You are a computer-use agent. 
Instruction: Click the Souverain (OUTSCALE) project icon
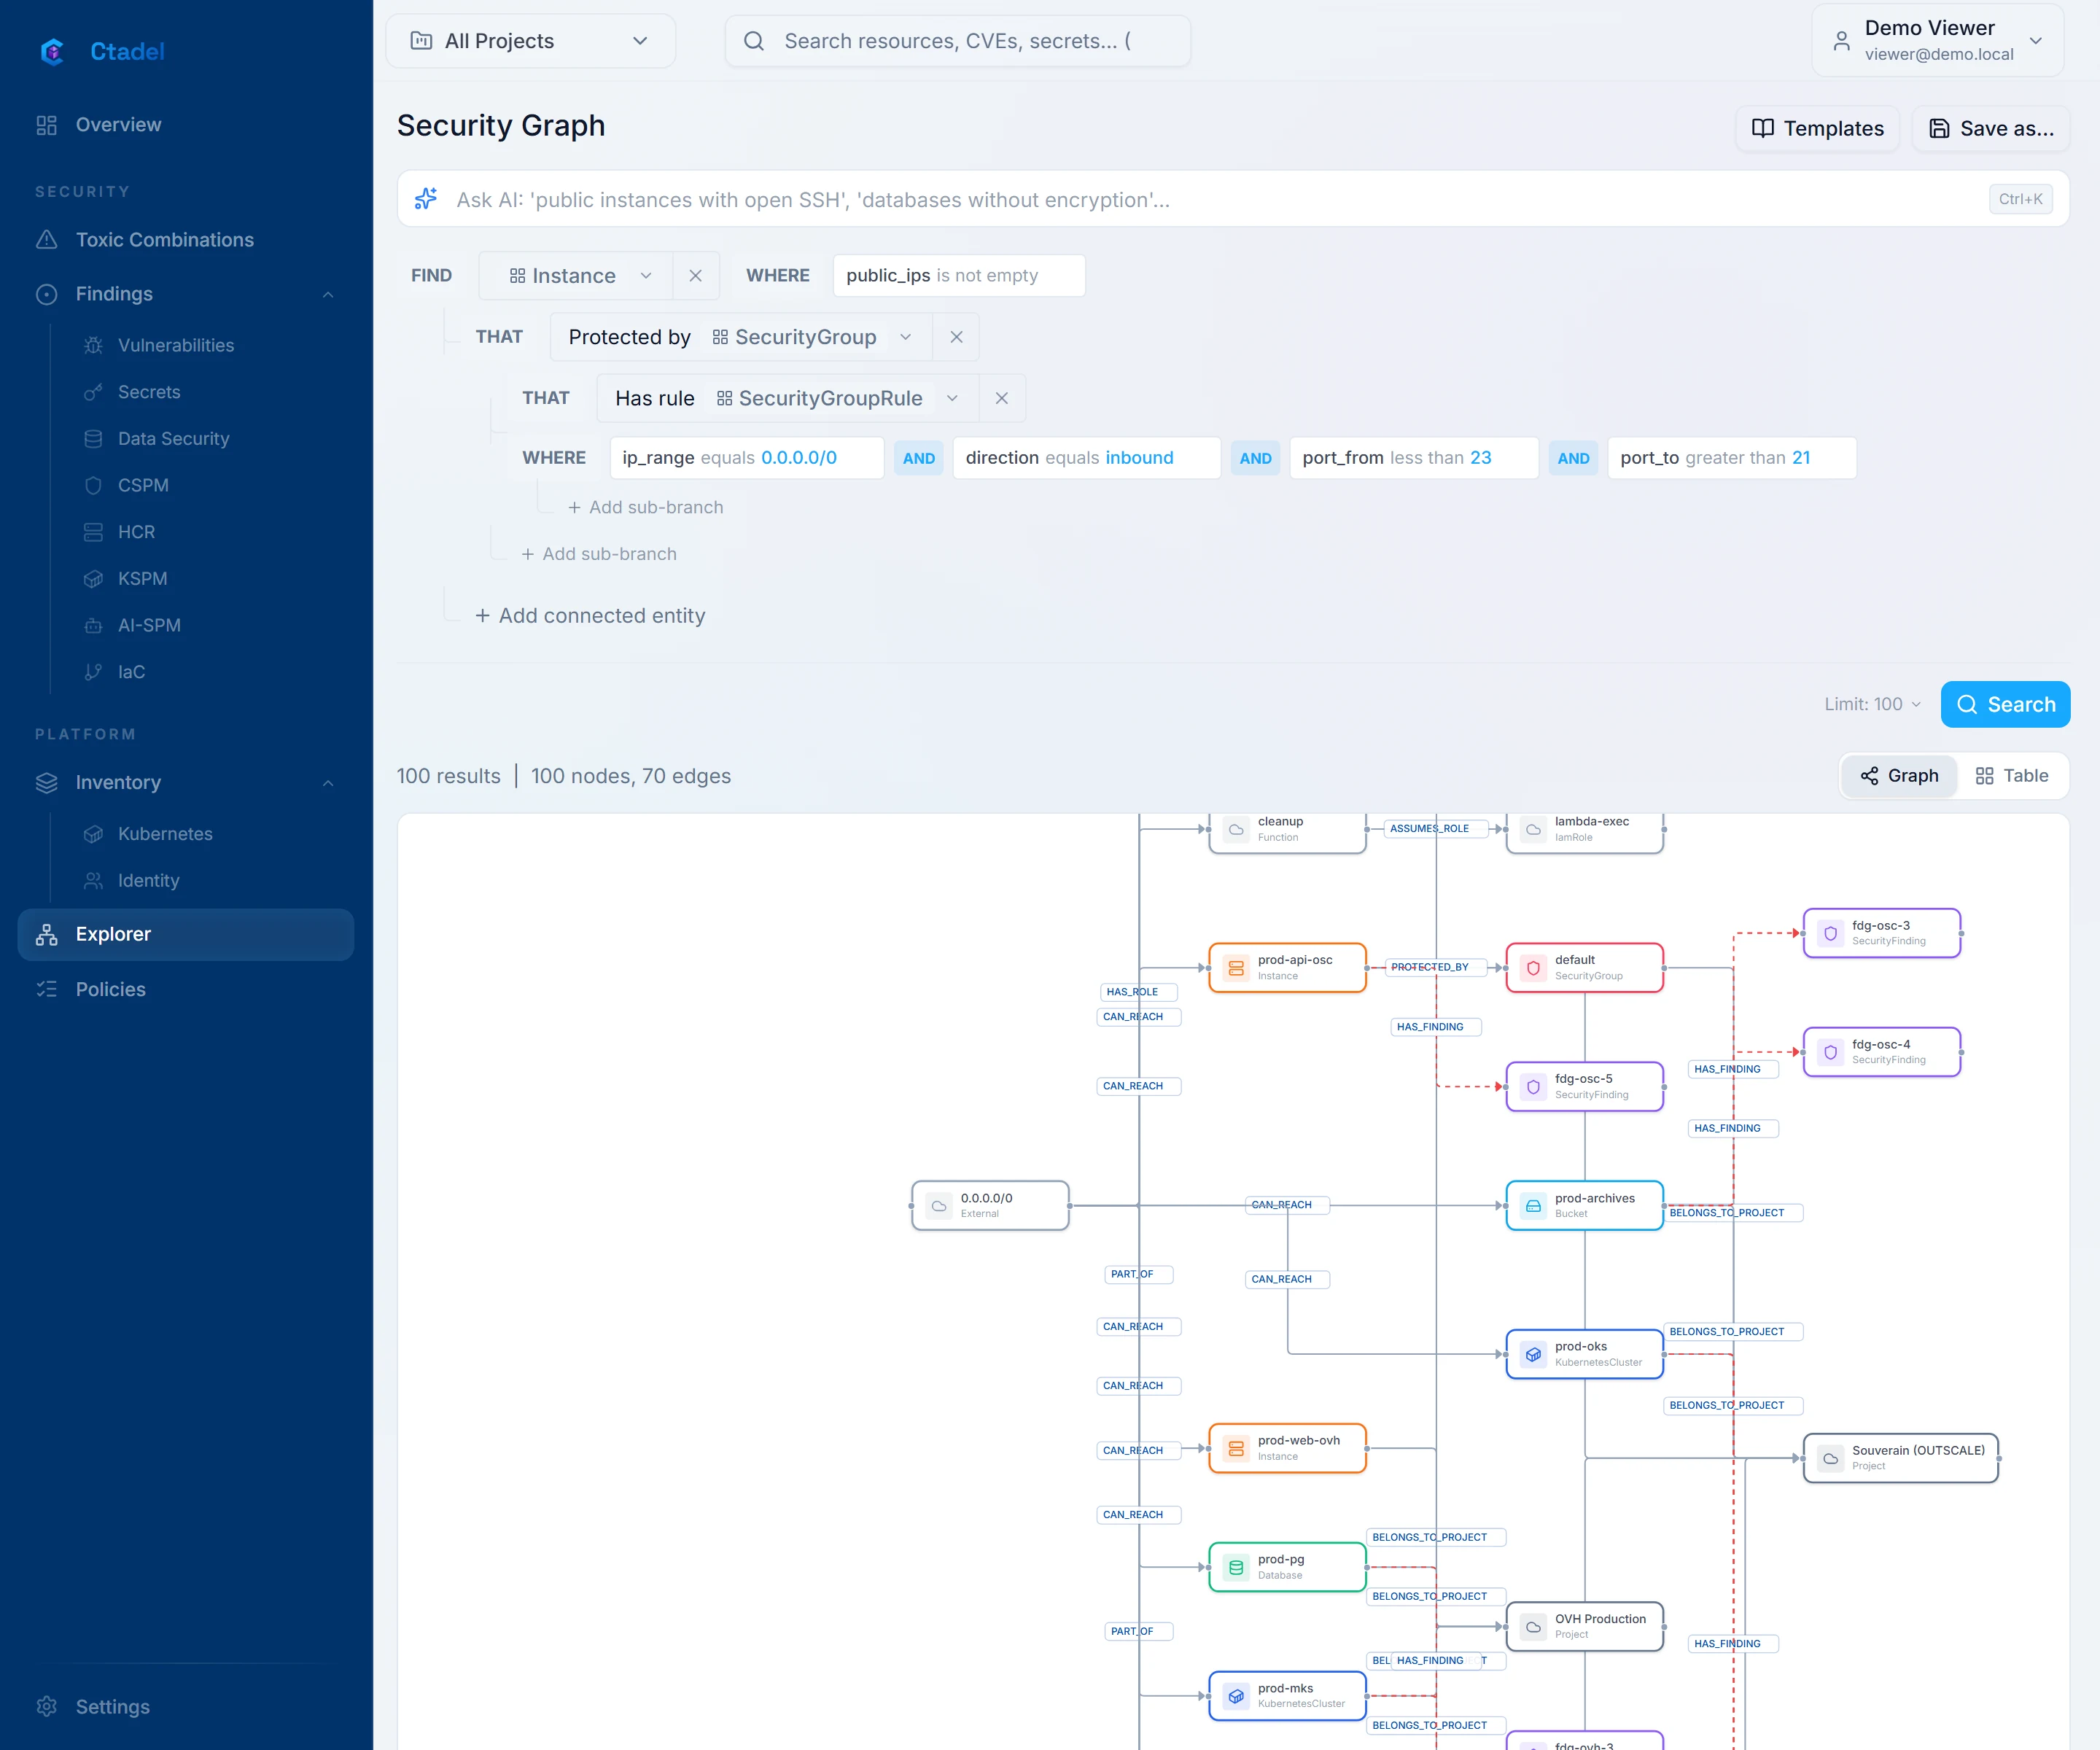tap(1830, 1458)
